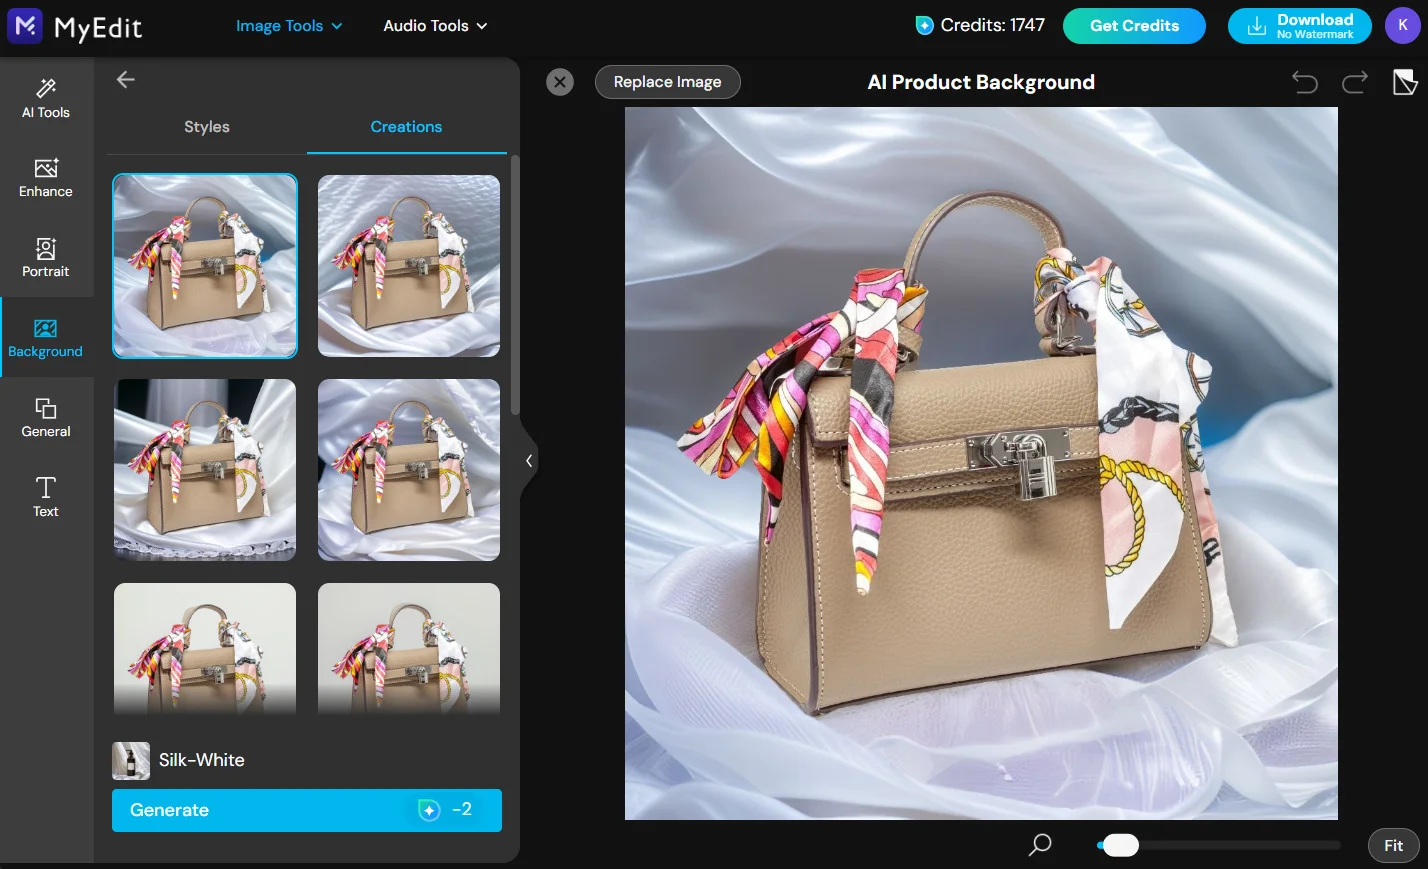Open the edit annotation icon top right
1428x869 pixels.
[x=1406, y=82]
